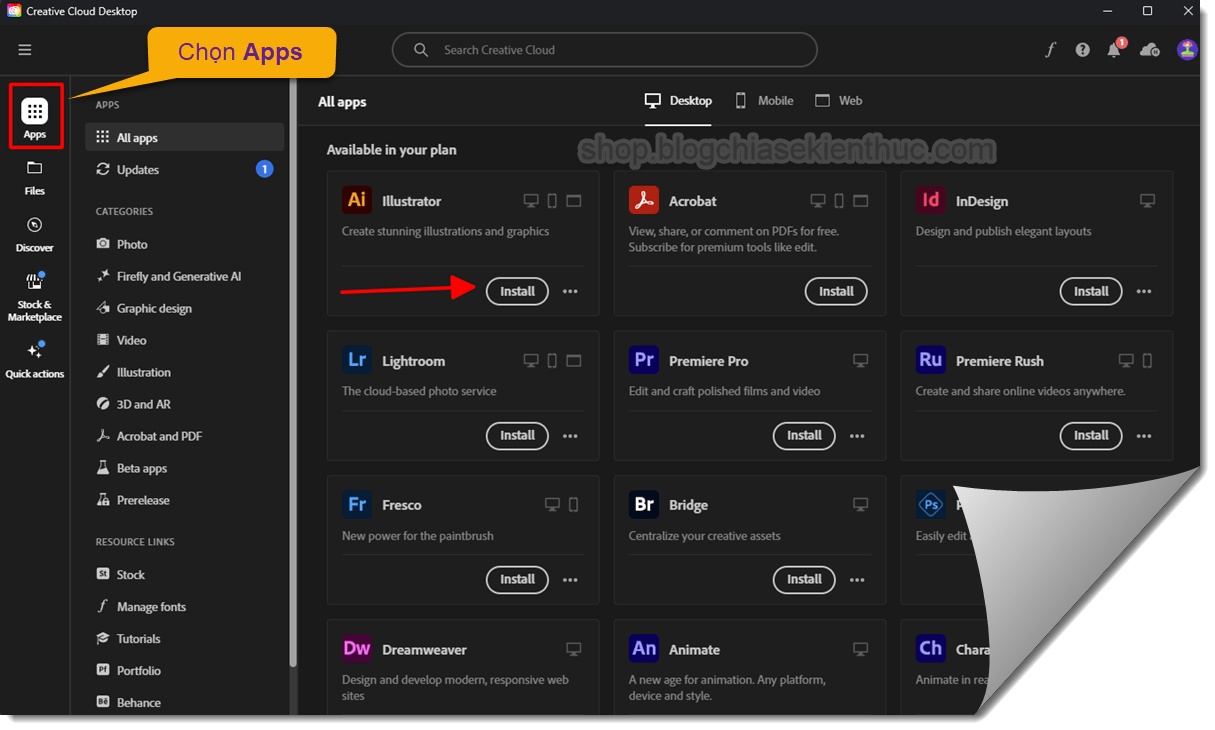Check cloud sync status icon
This screenshot has width=1215, height=730.
point(1150,50)
